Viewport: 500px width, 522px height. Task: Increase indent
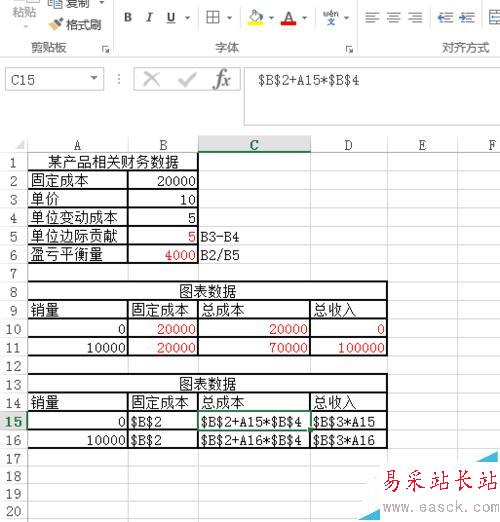click(x=467, y=17)
